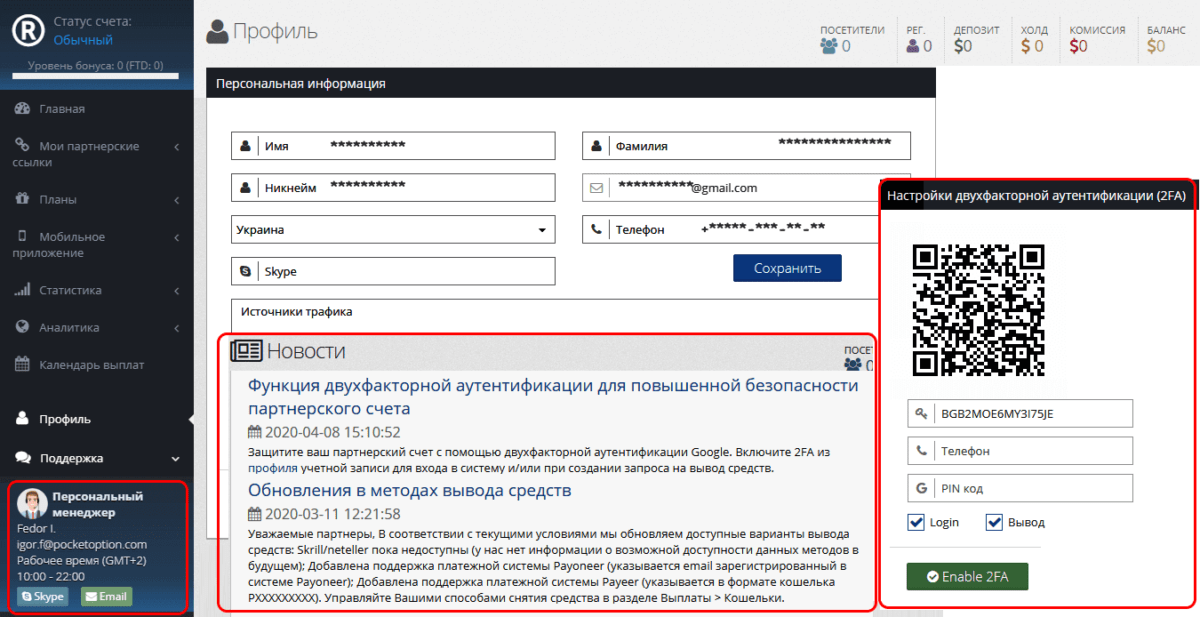The image size is (1200, 617).
Task: Click the Google icon beside PIN код
Action: [921, 488]
